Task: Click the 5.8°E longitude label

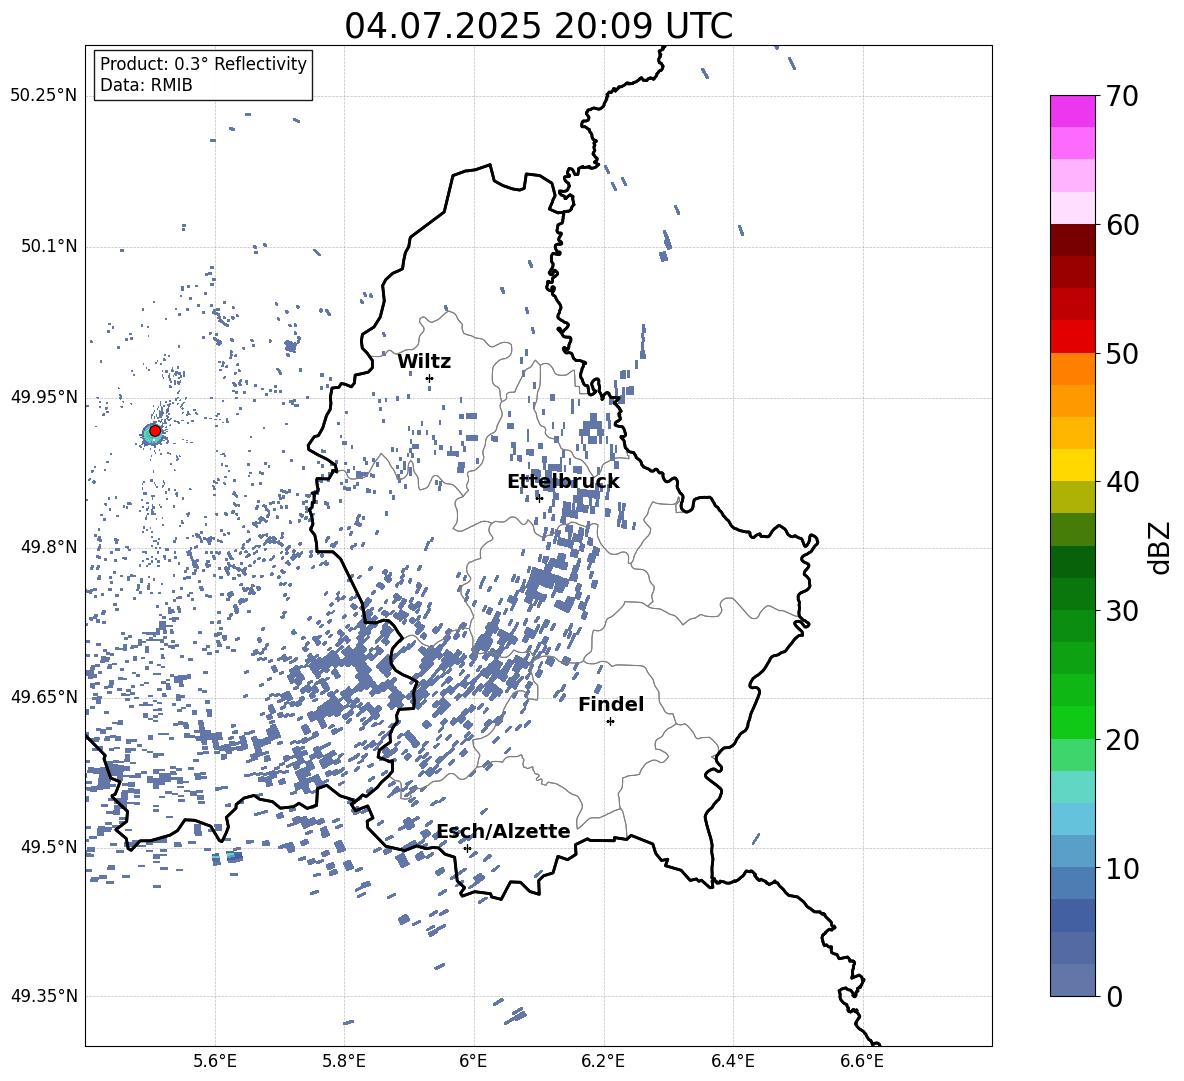Action: pos(344,1061)
